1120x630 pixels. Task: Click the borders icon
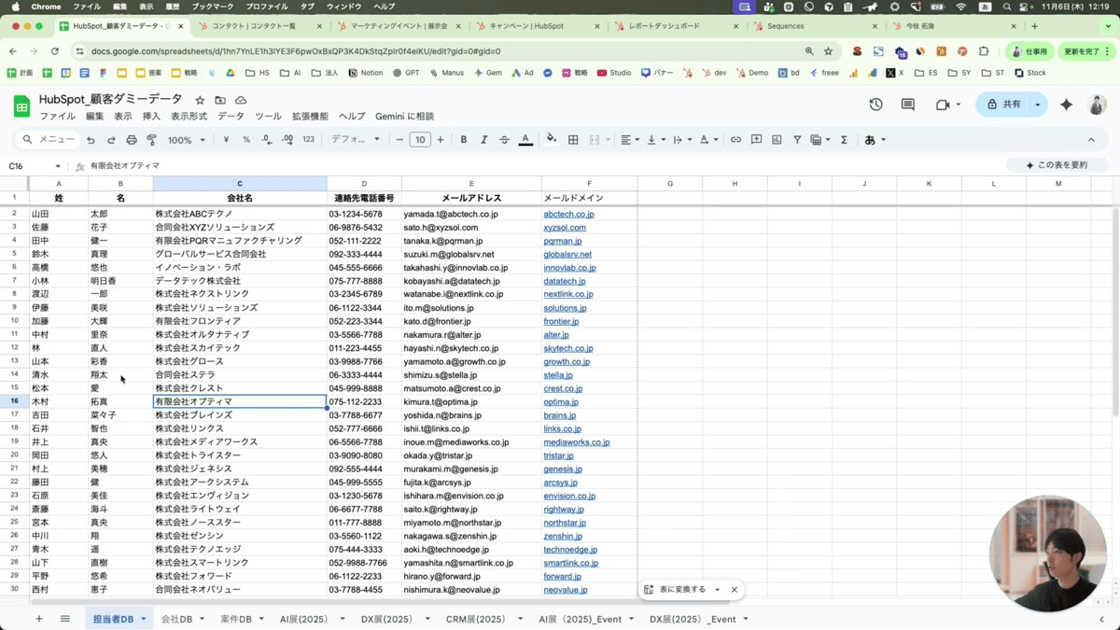click(573, 140)
